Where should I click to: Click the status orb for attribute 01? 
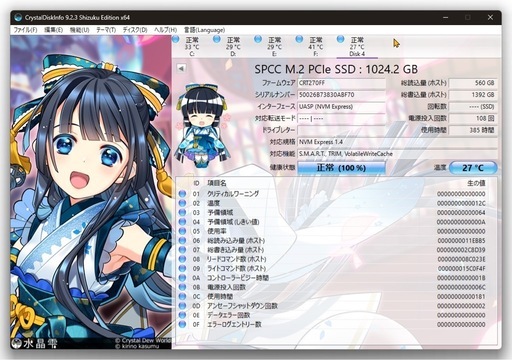tap(182, 194)
